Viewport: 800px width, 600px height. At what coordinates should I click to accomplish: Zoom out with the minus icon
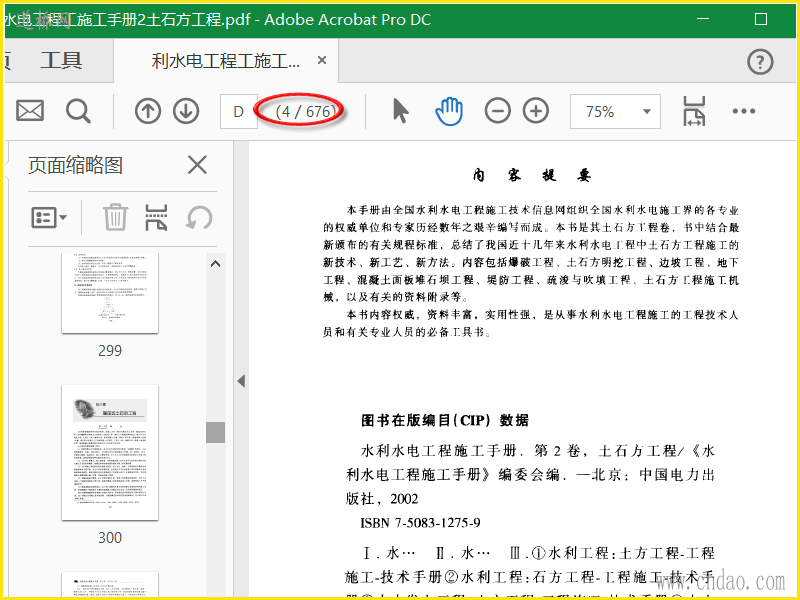click(497, 111)
